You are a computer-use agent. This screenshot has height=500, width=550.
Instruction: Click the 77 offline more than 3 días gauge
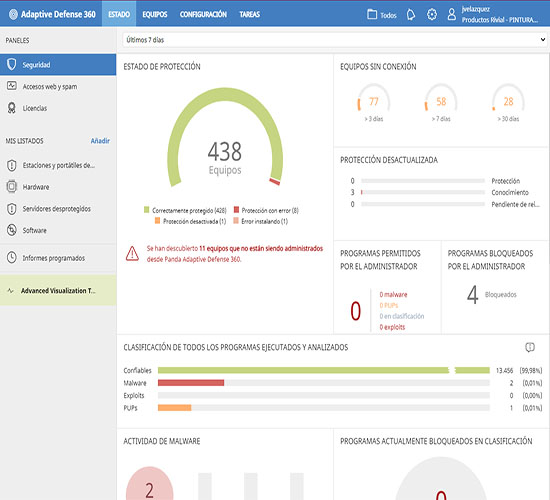click(x=374, y=102)
